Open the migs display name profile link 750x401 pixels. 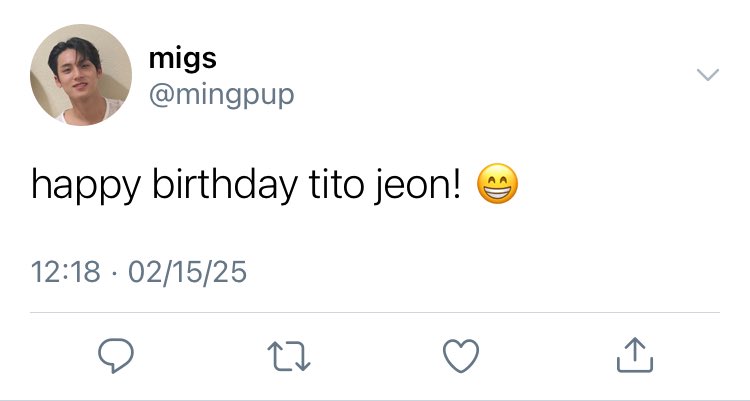tap(183, 59)
